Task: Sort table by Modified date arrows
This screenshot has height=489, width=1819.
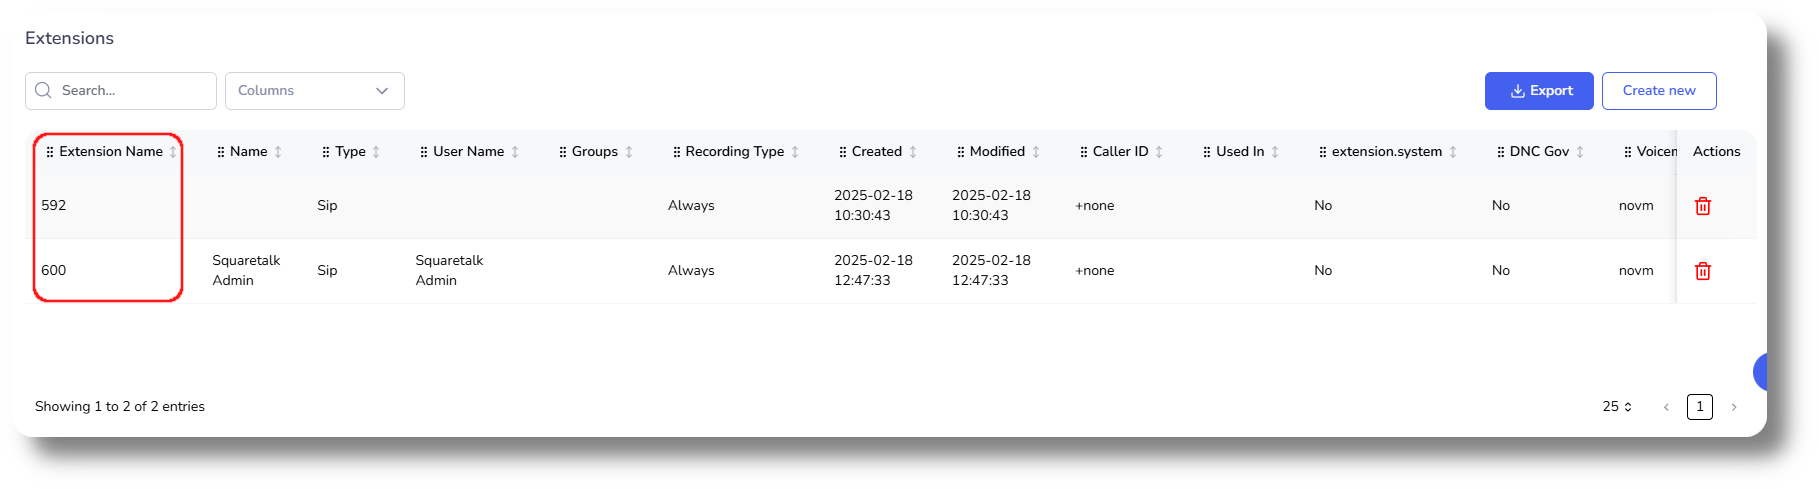Action: (x=1036, y=152)
